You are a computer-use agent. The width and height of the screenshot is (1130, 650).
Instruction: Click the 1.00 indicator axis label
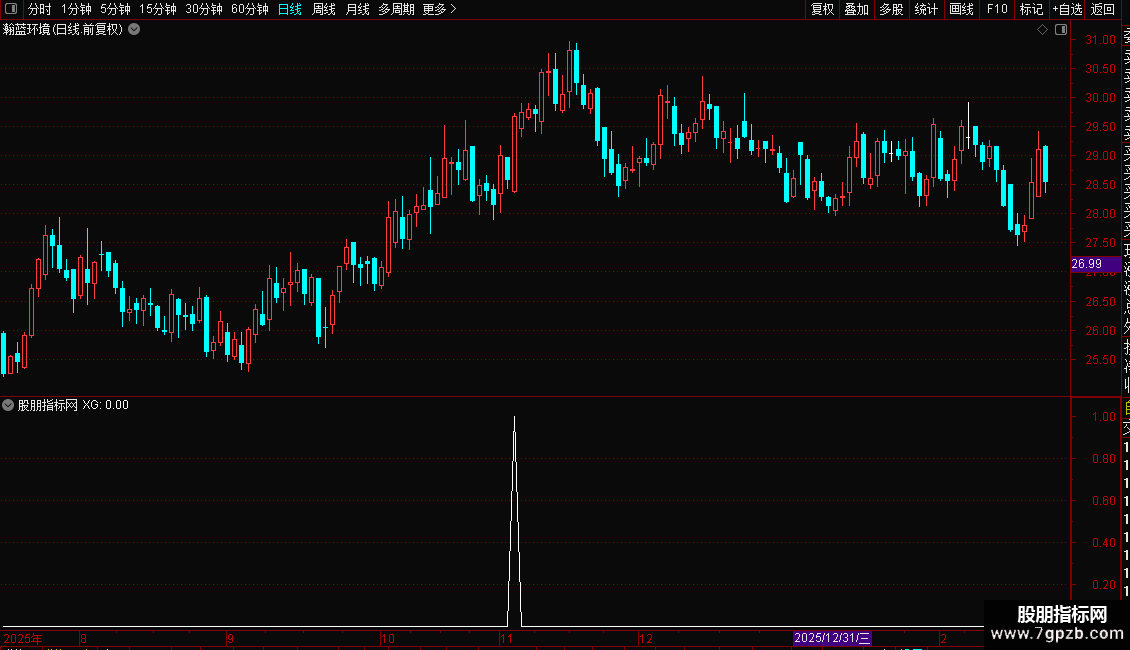[x=1103, y=417]
